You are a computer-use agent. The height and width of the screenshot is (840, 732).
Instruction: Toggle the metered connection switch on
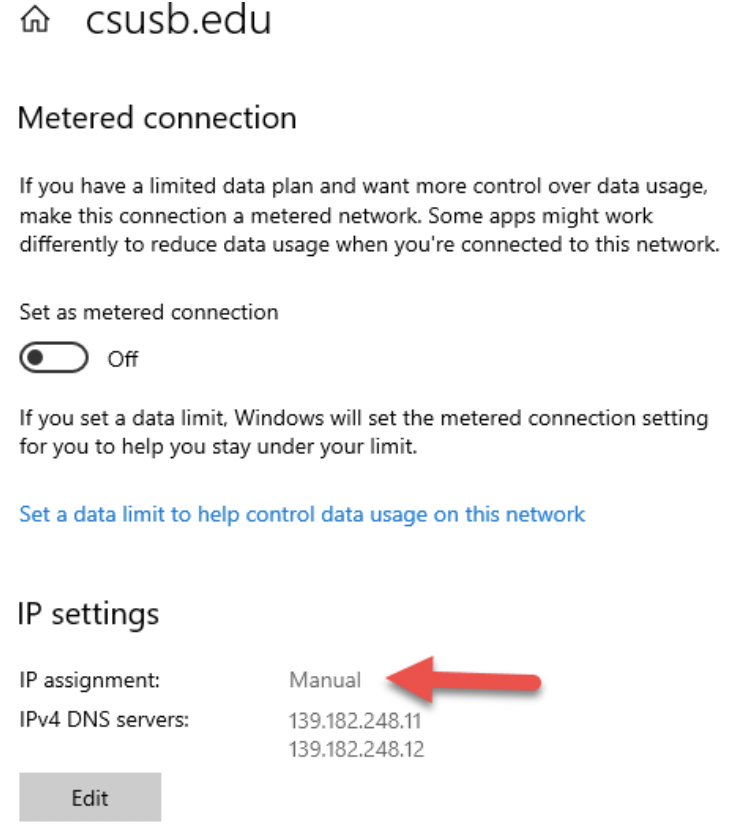pos(51,358)
